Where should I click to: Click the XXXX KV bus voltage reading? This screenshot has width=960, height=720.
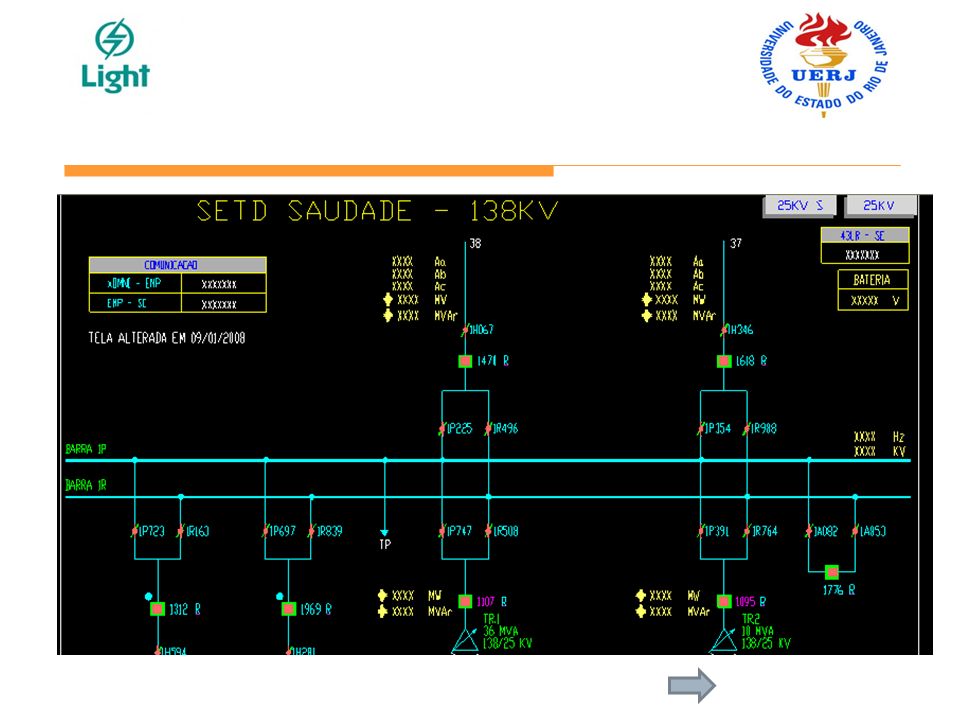[x=879, y=452]
